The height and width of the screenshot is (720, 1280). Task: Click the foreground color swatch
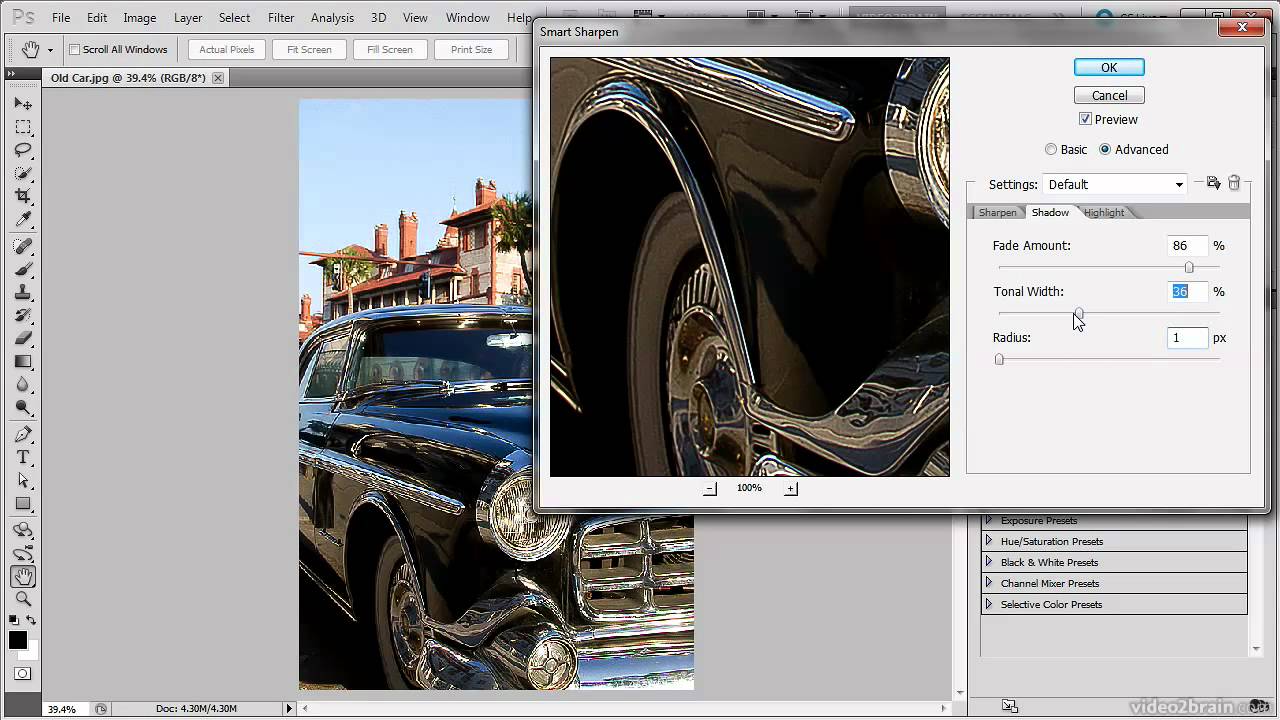coord(18,640)
